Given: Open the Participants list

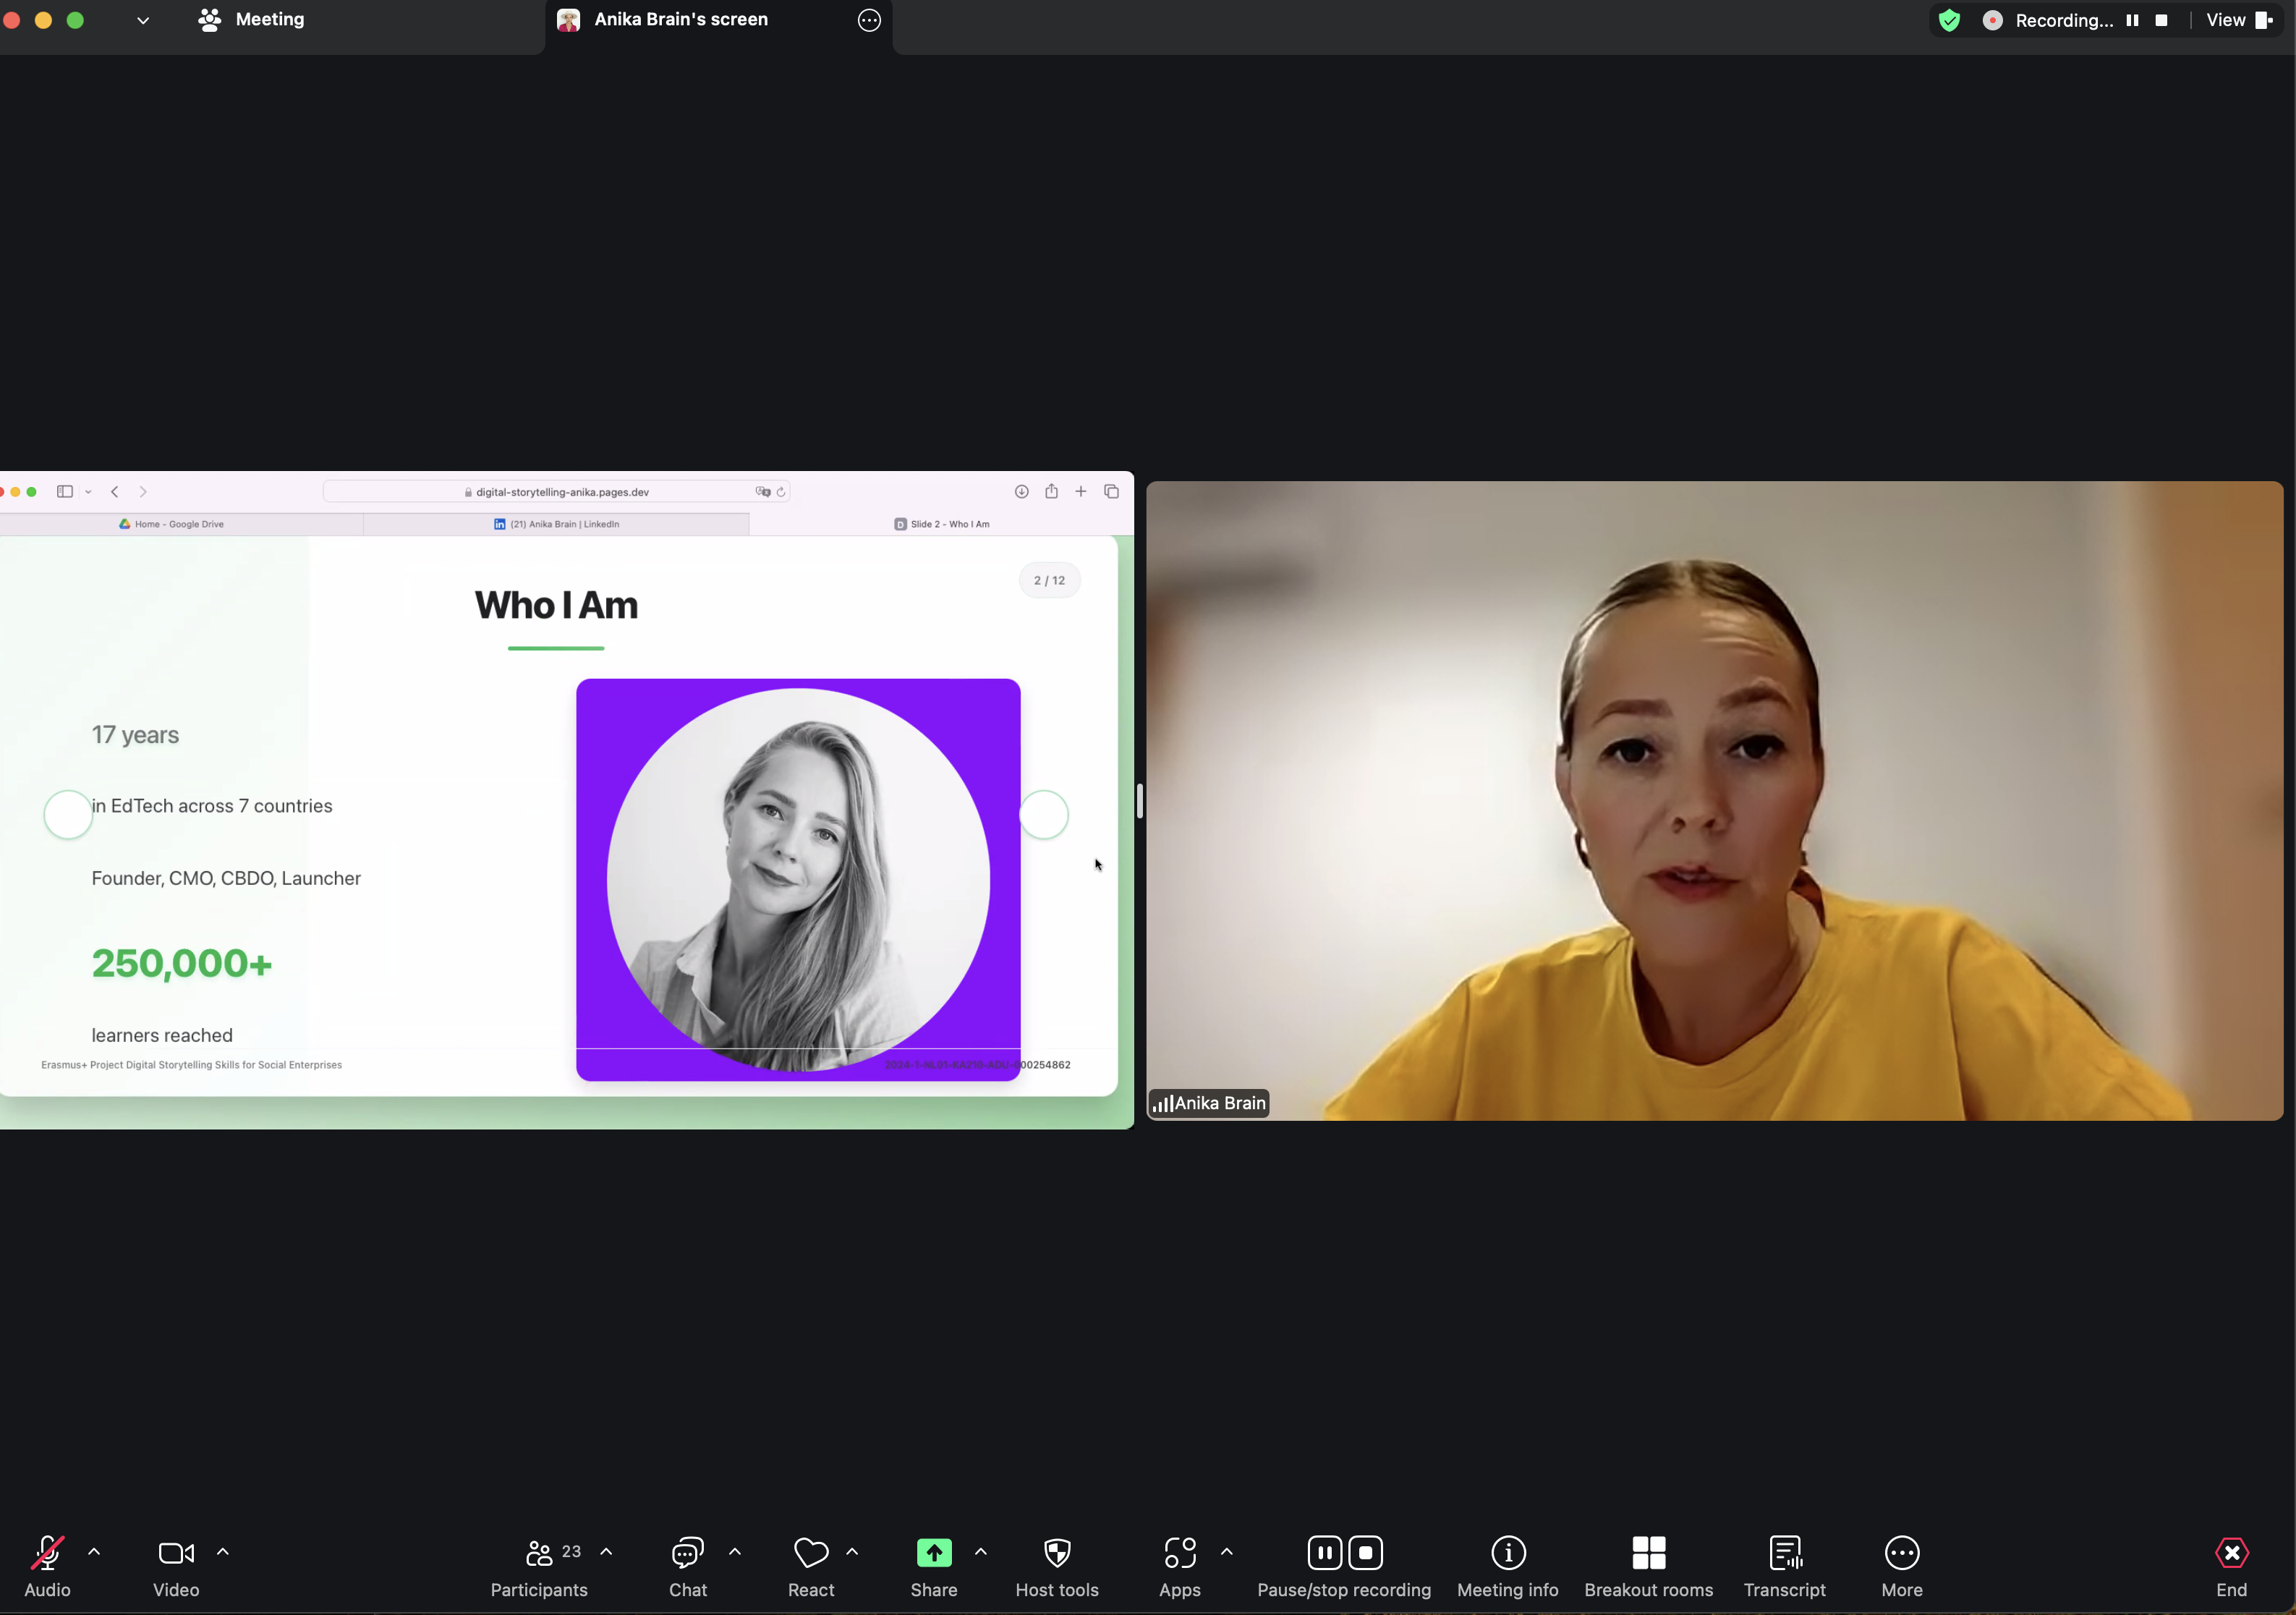Looking at the screenshot, I should click(539, 1553).
